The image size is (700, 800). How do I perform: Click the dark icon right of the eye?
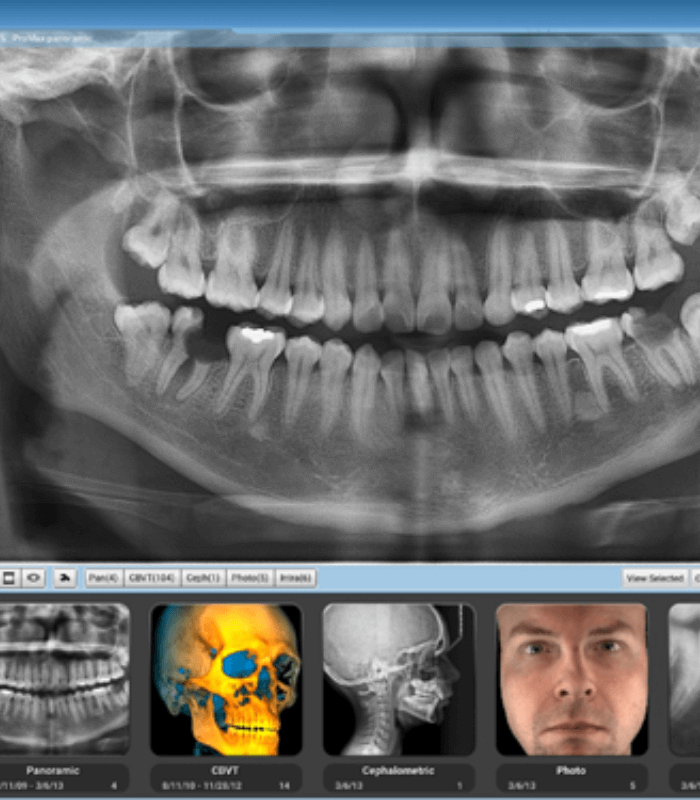(64, 578)
